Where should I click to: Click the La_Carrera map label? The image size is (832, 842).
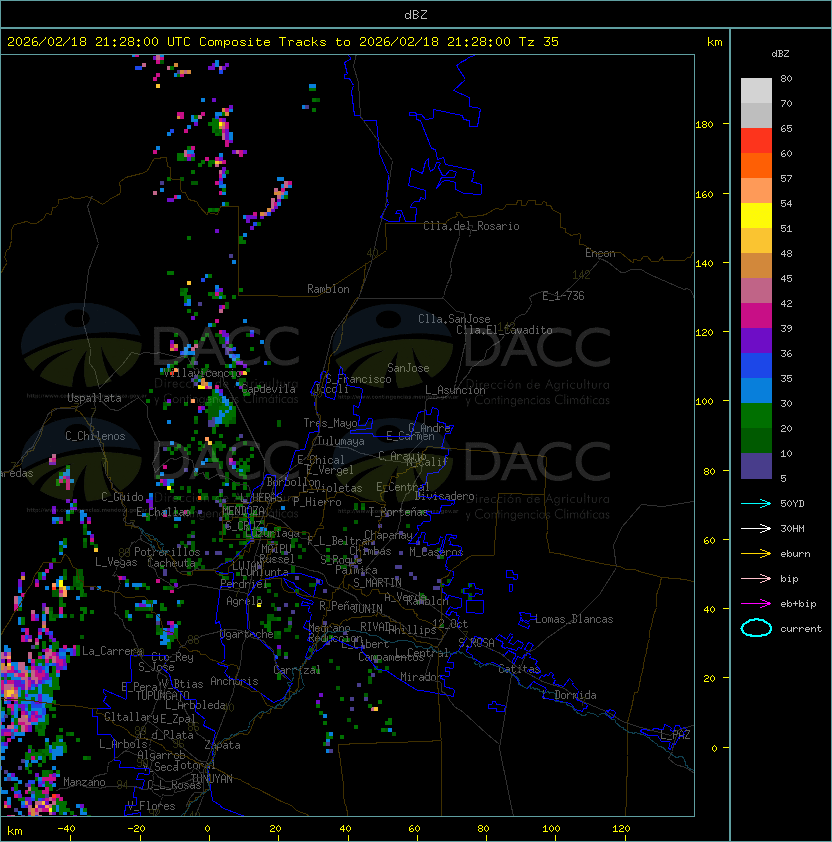(112, 651)
